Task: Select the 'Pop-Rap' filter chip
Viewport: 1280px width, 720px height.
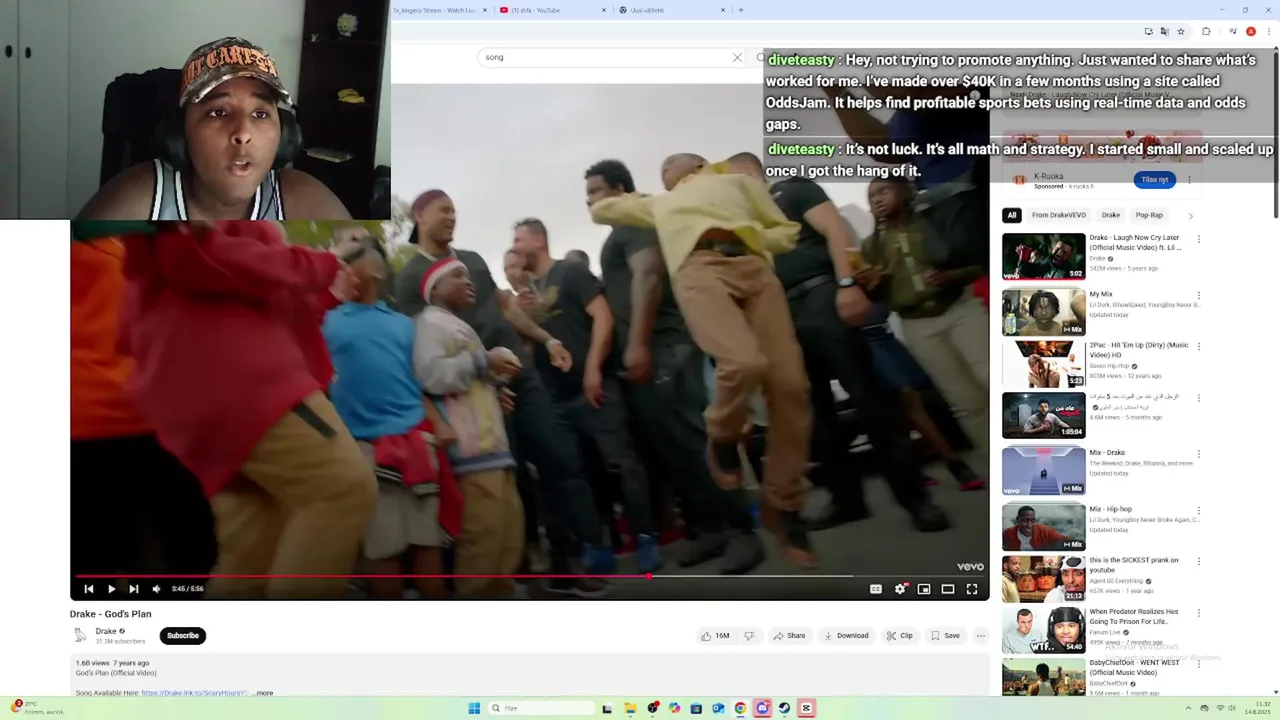Action: coord(1149,215)
